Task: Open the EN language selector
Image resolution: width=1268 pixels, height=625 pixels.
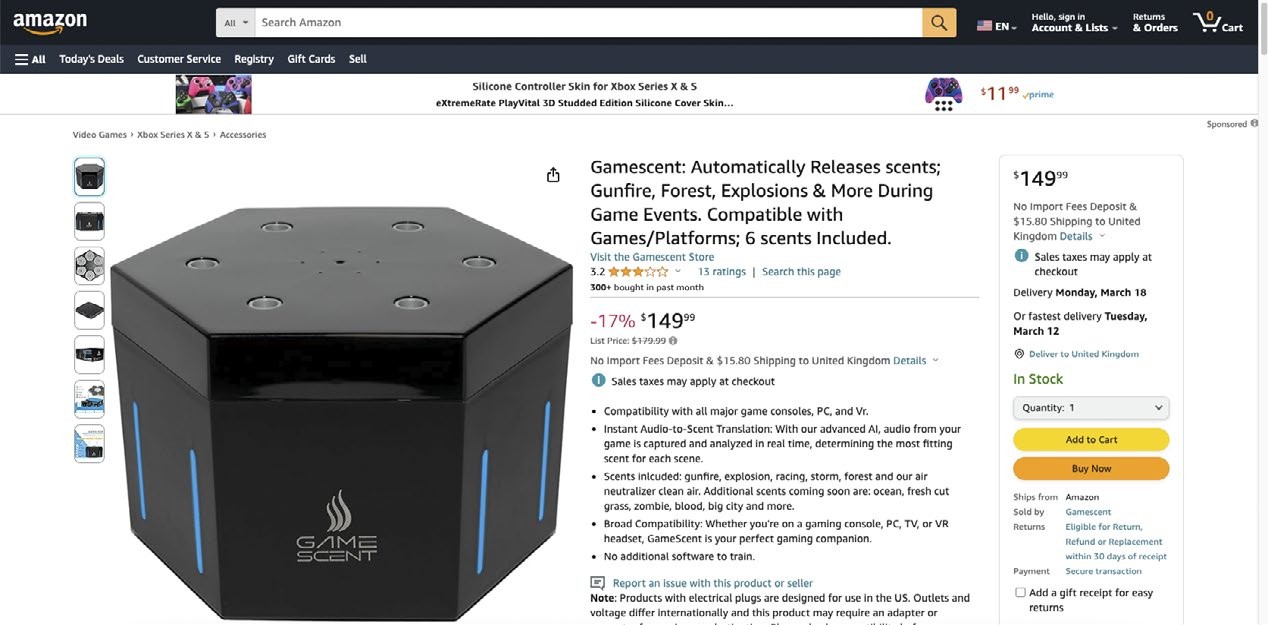Action: [x=996, y=27]
